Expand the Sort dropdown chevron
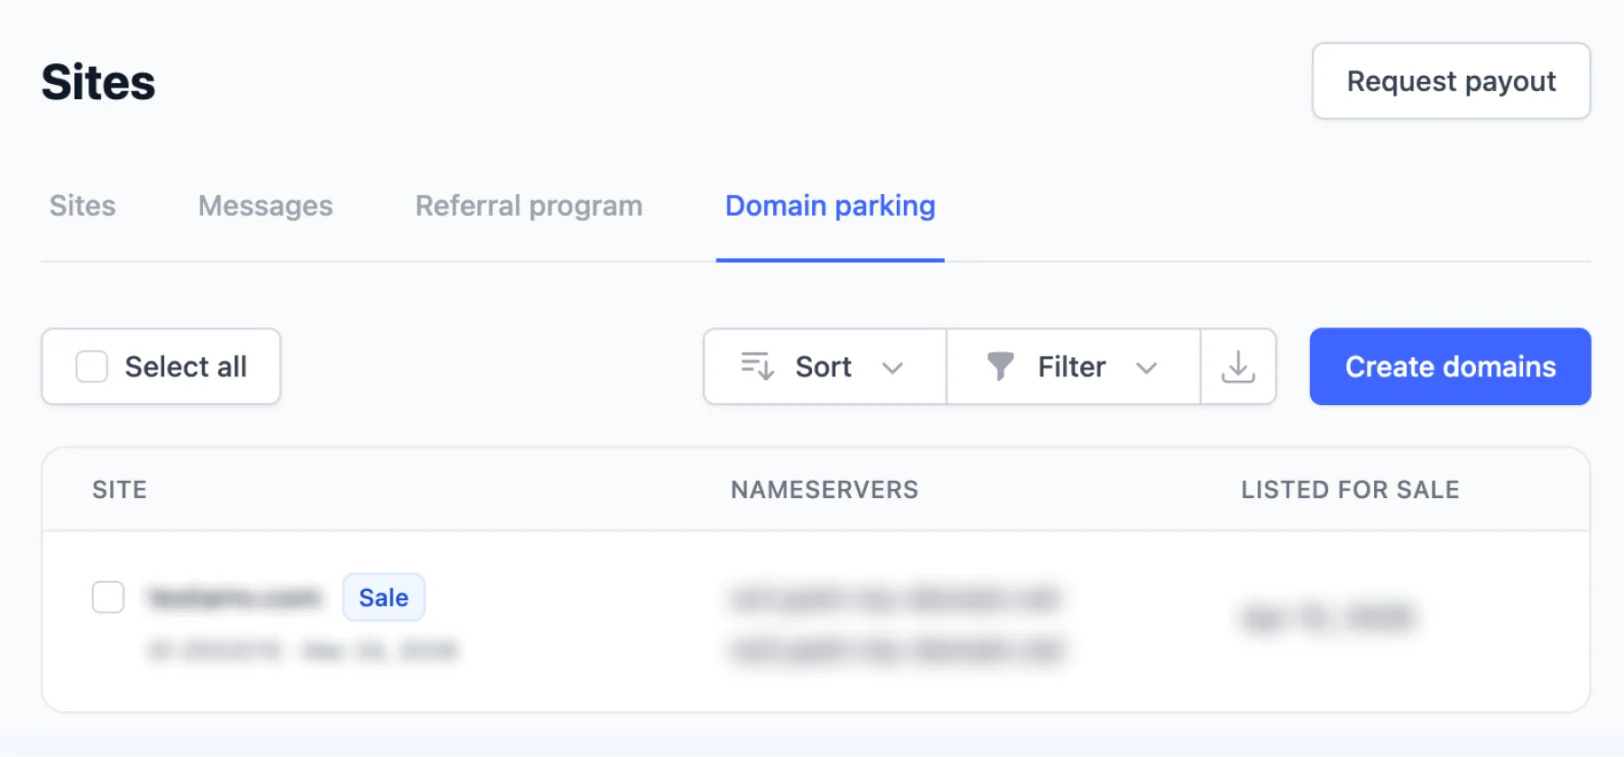Image resolution: width=1624 pixels, height=757 pixels. 893,368
